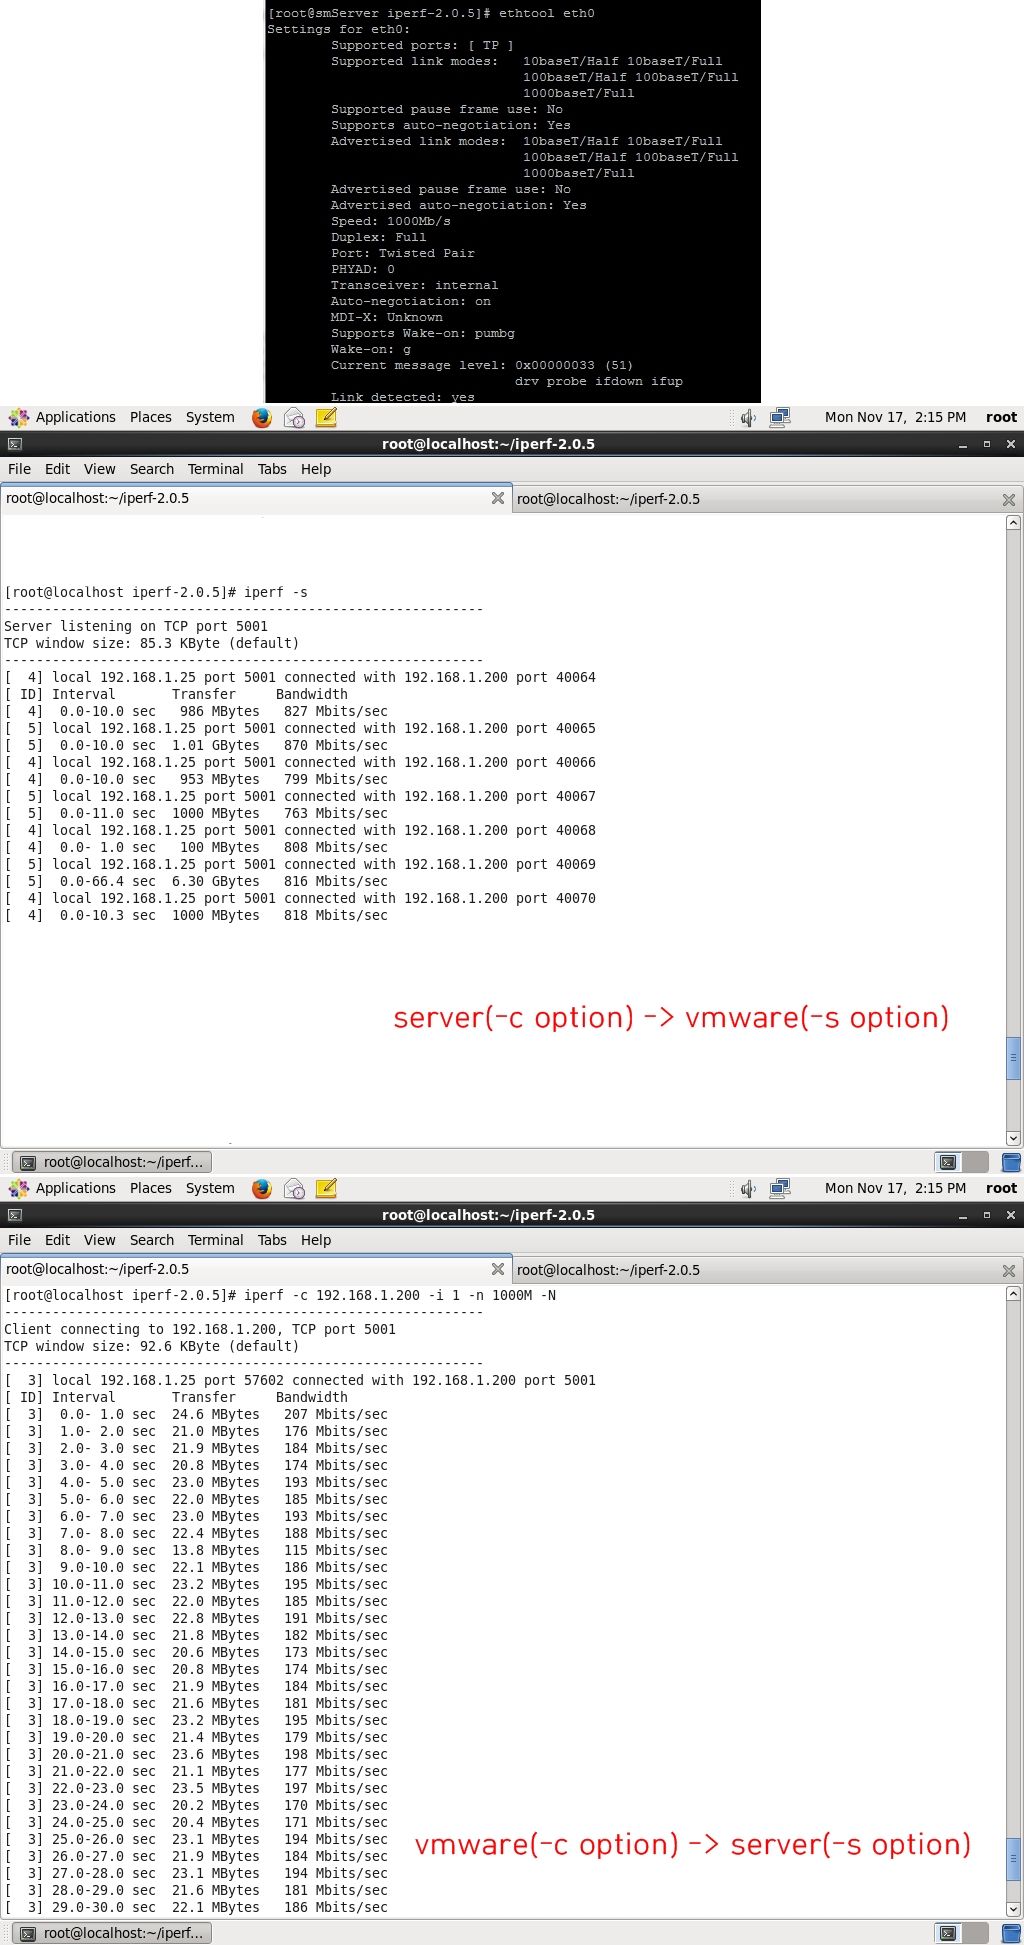Open the mail client icon in iperf -c desktop panel
This screenshot has width=1024, height=1945.
click(x=294, y=1189)
